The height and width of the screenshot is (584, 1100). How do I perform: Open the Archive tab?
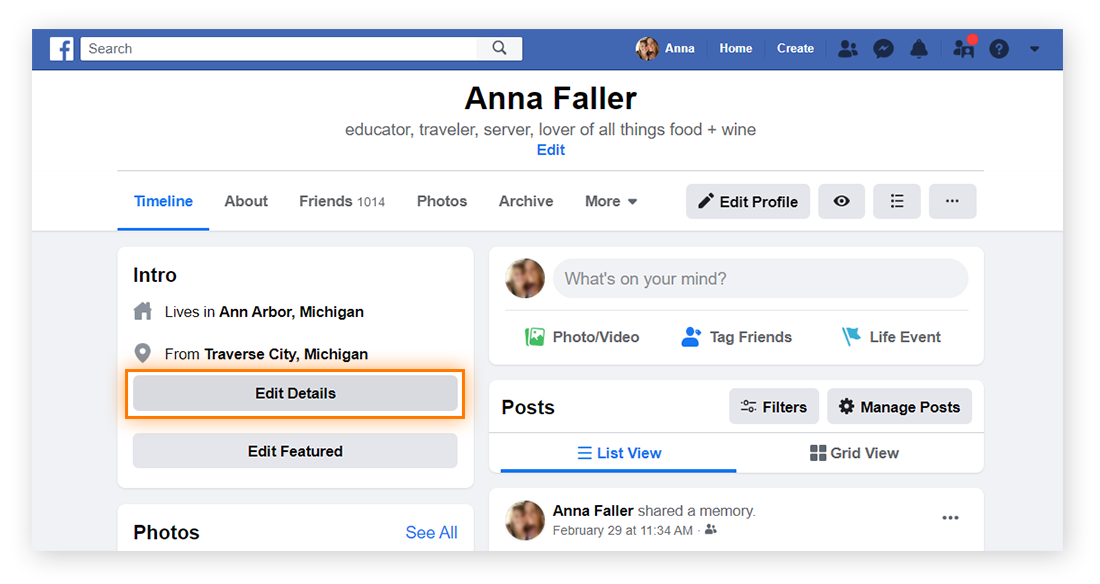pos(525,201)
